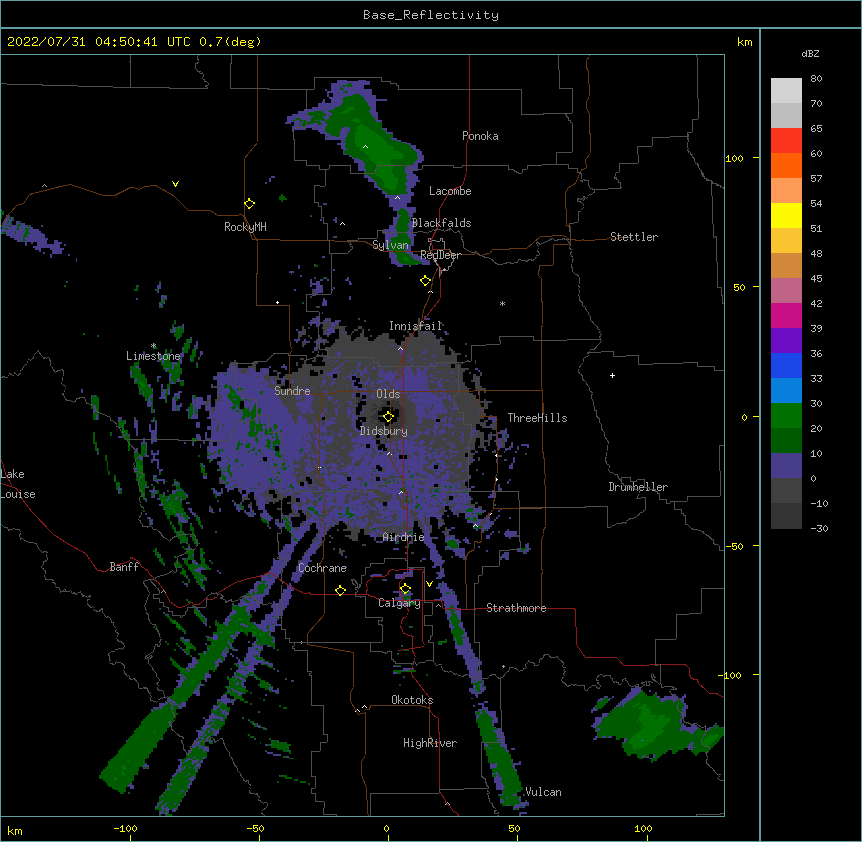The image size is (862, 842).
Task: Click the -30 value in the dBZ legend
Action: click(819, 528)
